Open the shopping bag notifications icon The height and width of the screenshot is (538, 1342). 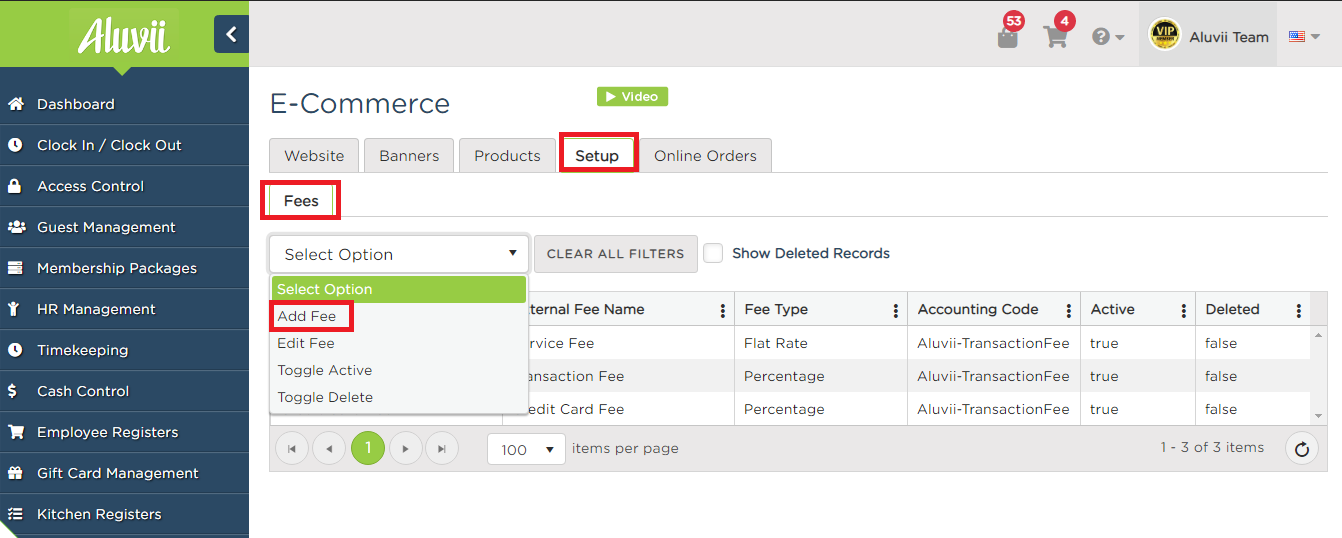pyautogui.click(x=1008, y=37)
